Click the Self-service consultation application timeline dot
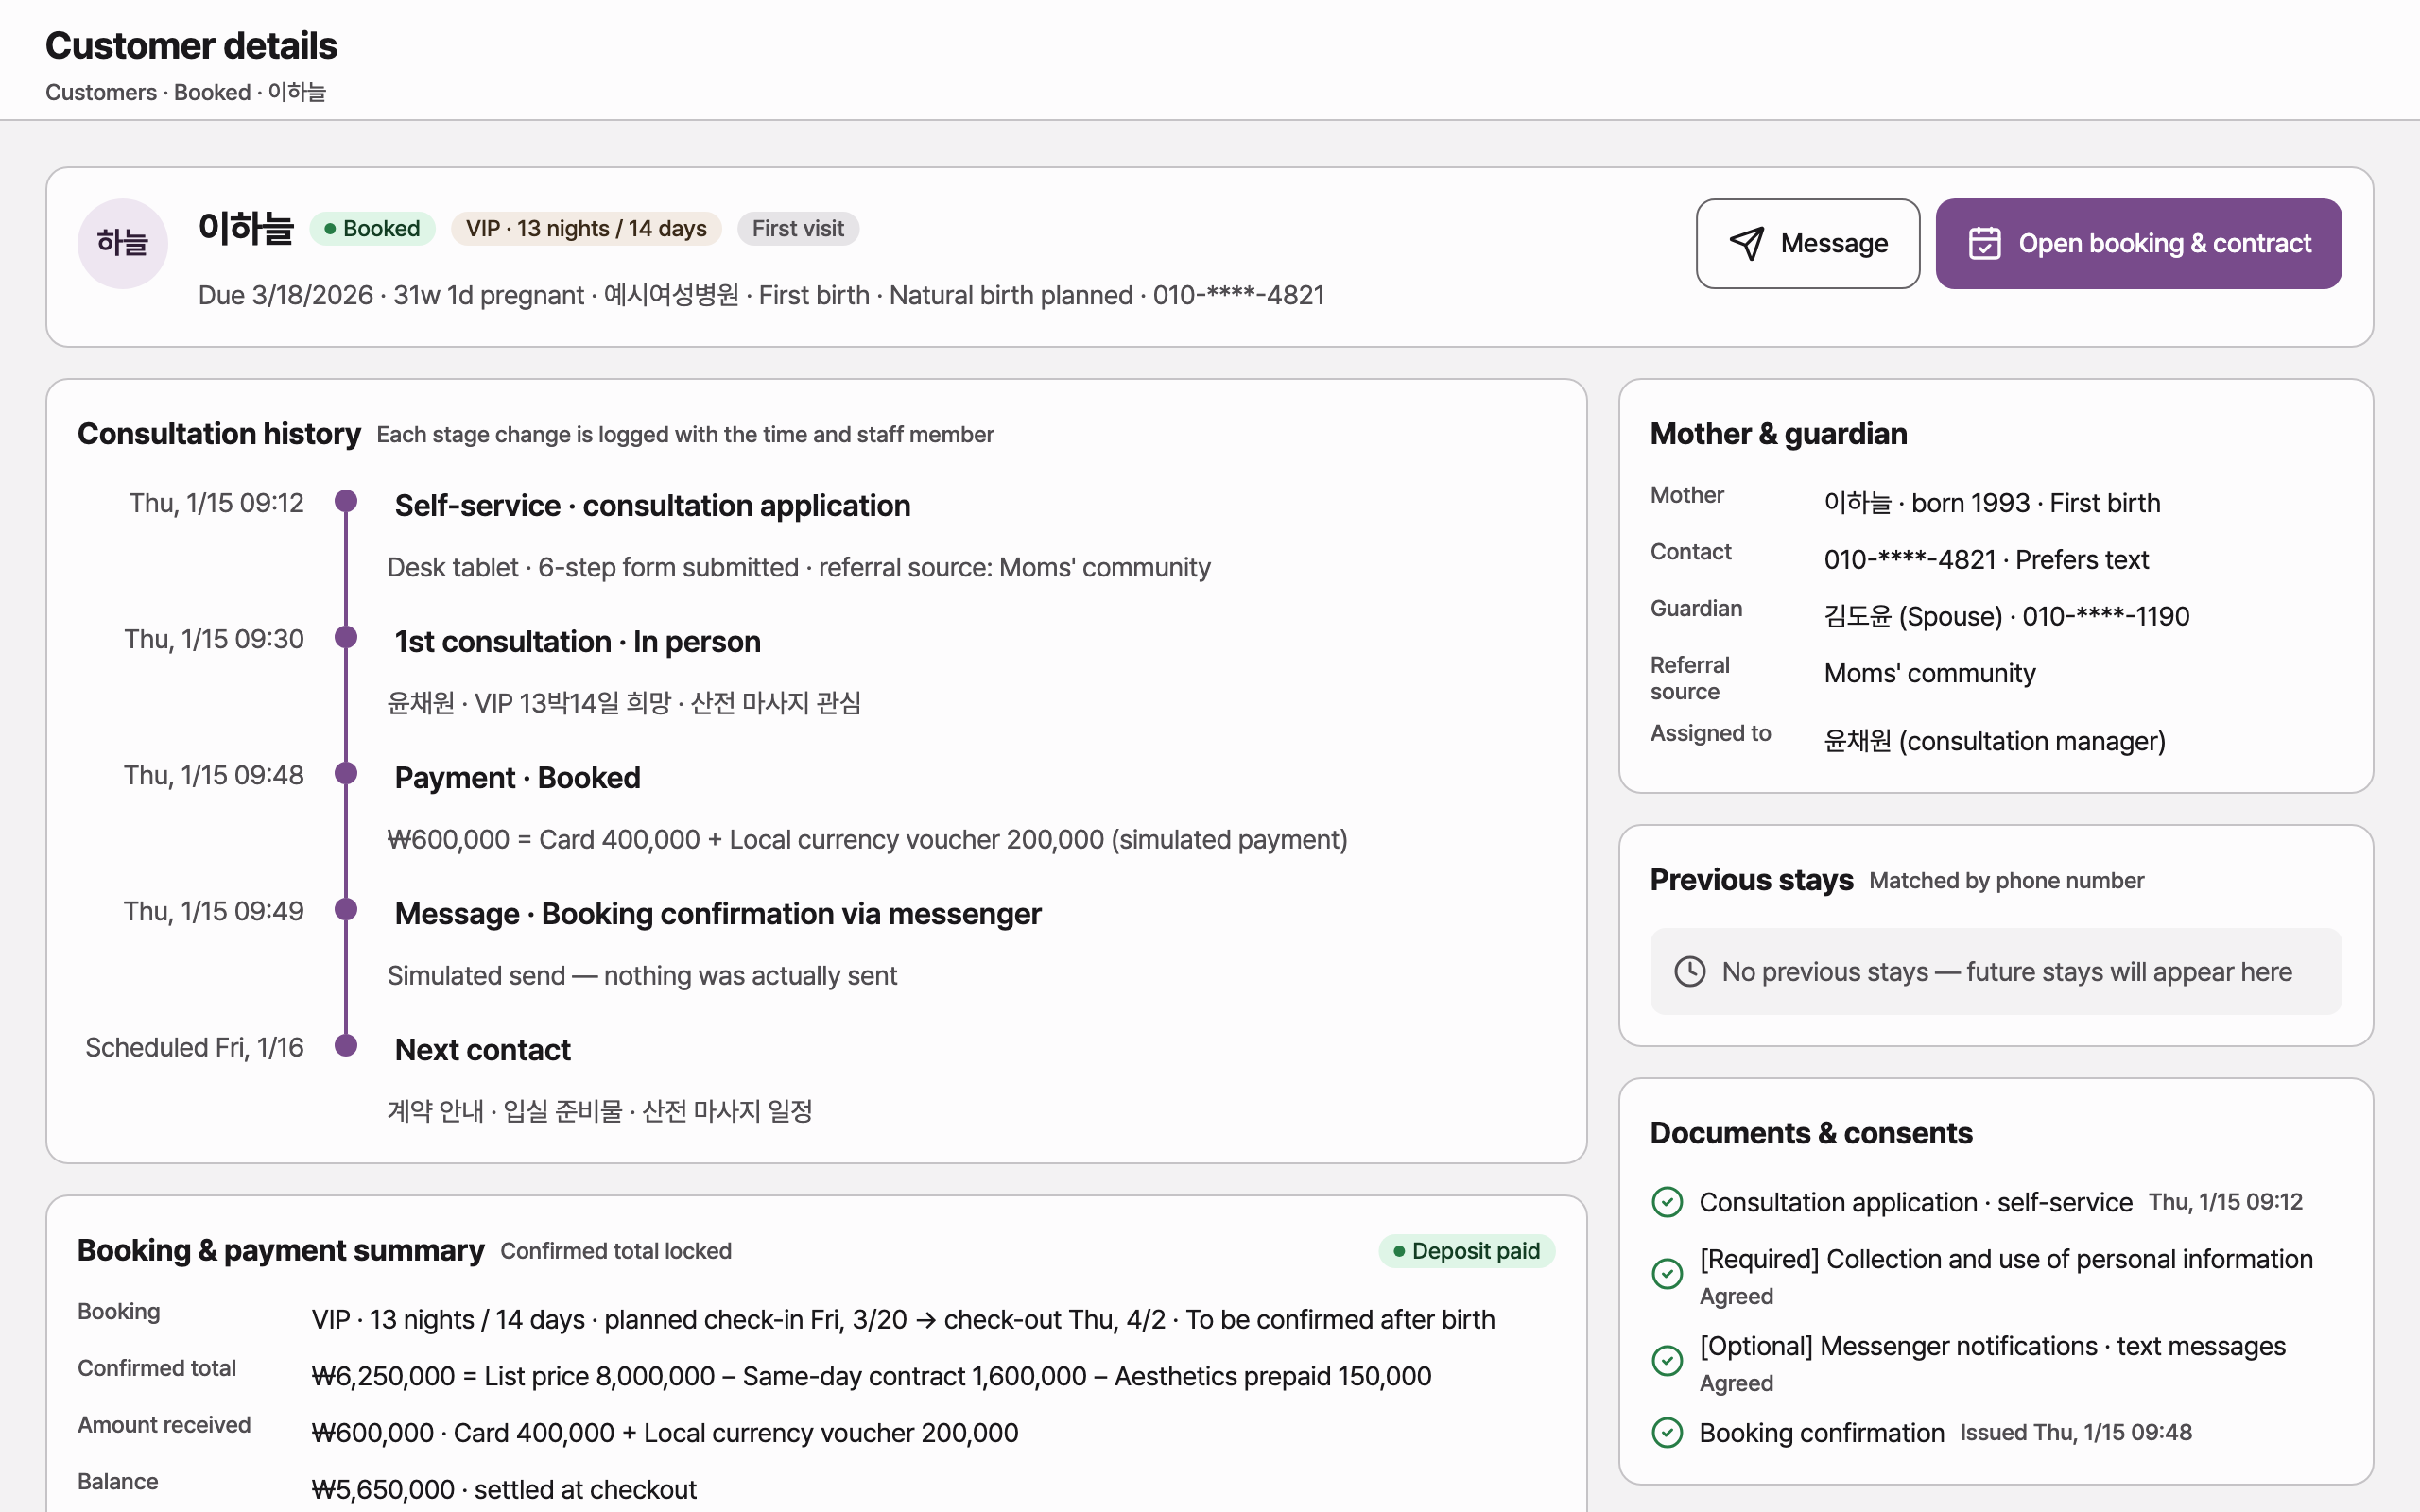The image size is (2420, 1512). (x=346, y=501)
